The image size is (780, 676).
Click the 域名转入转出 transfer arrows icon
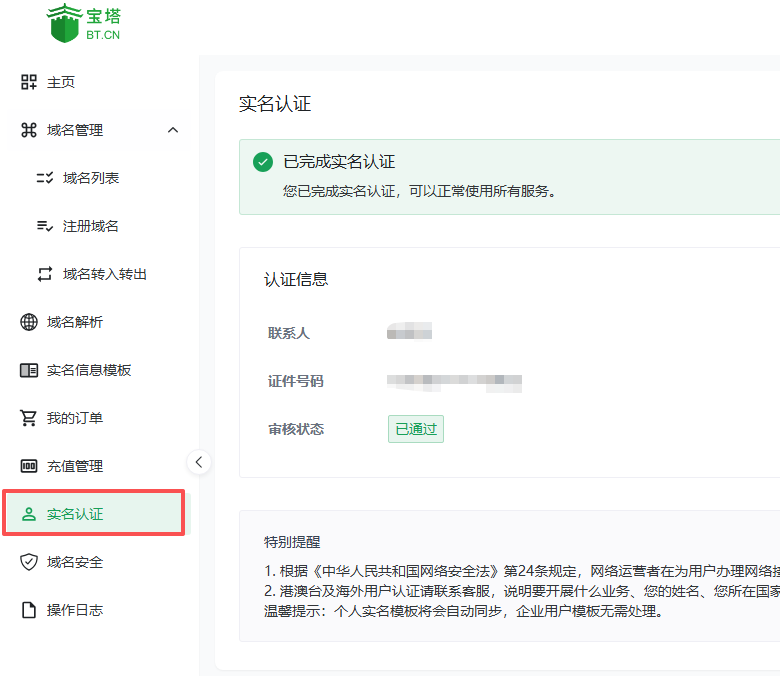pos(45,274)
